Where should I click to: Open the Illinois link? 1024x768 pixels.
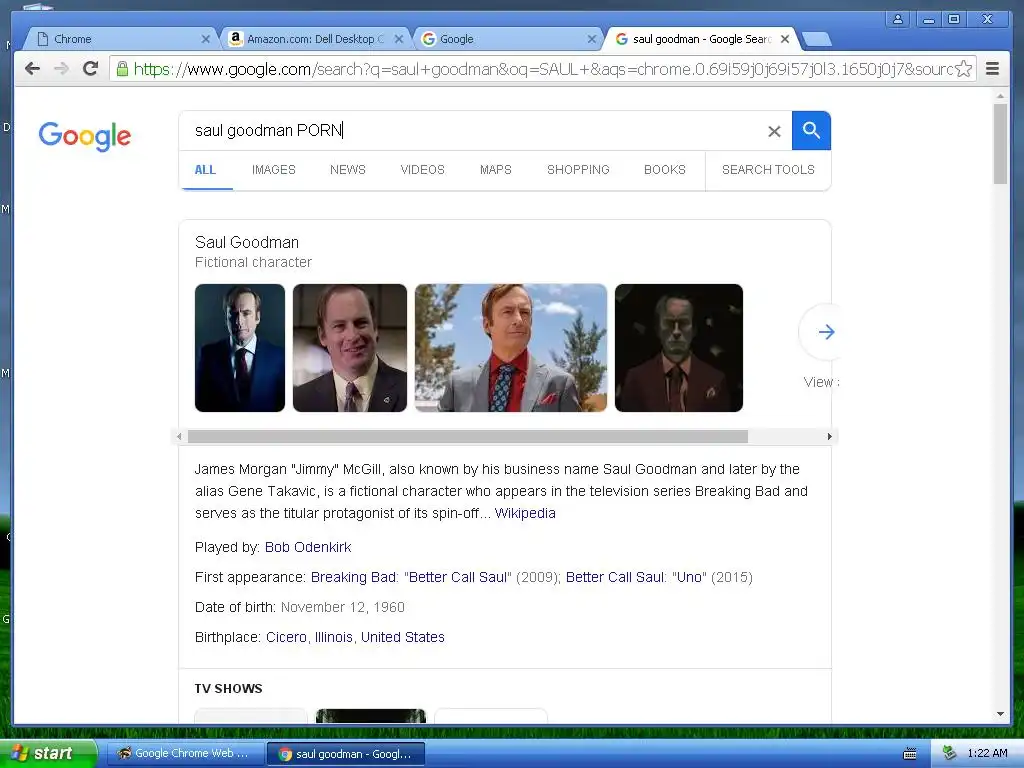(334, 637)
